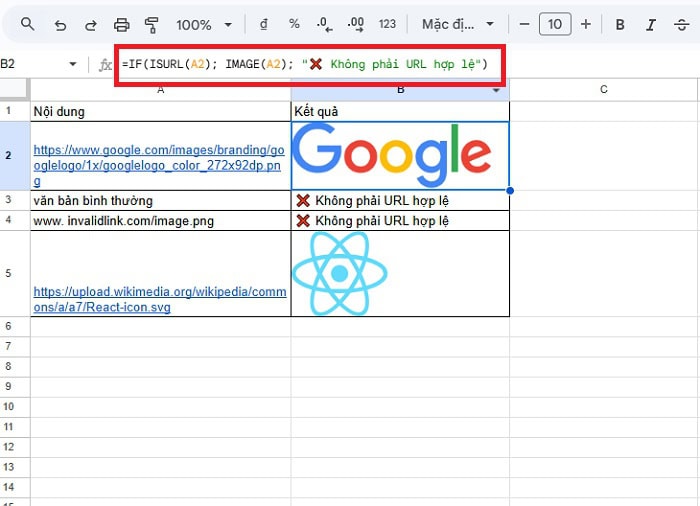
Task: Toggle italic formatting
Action: (651, 24)
